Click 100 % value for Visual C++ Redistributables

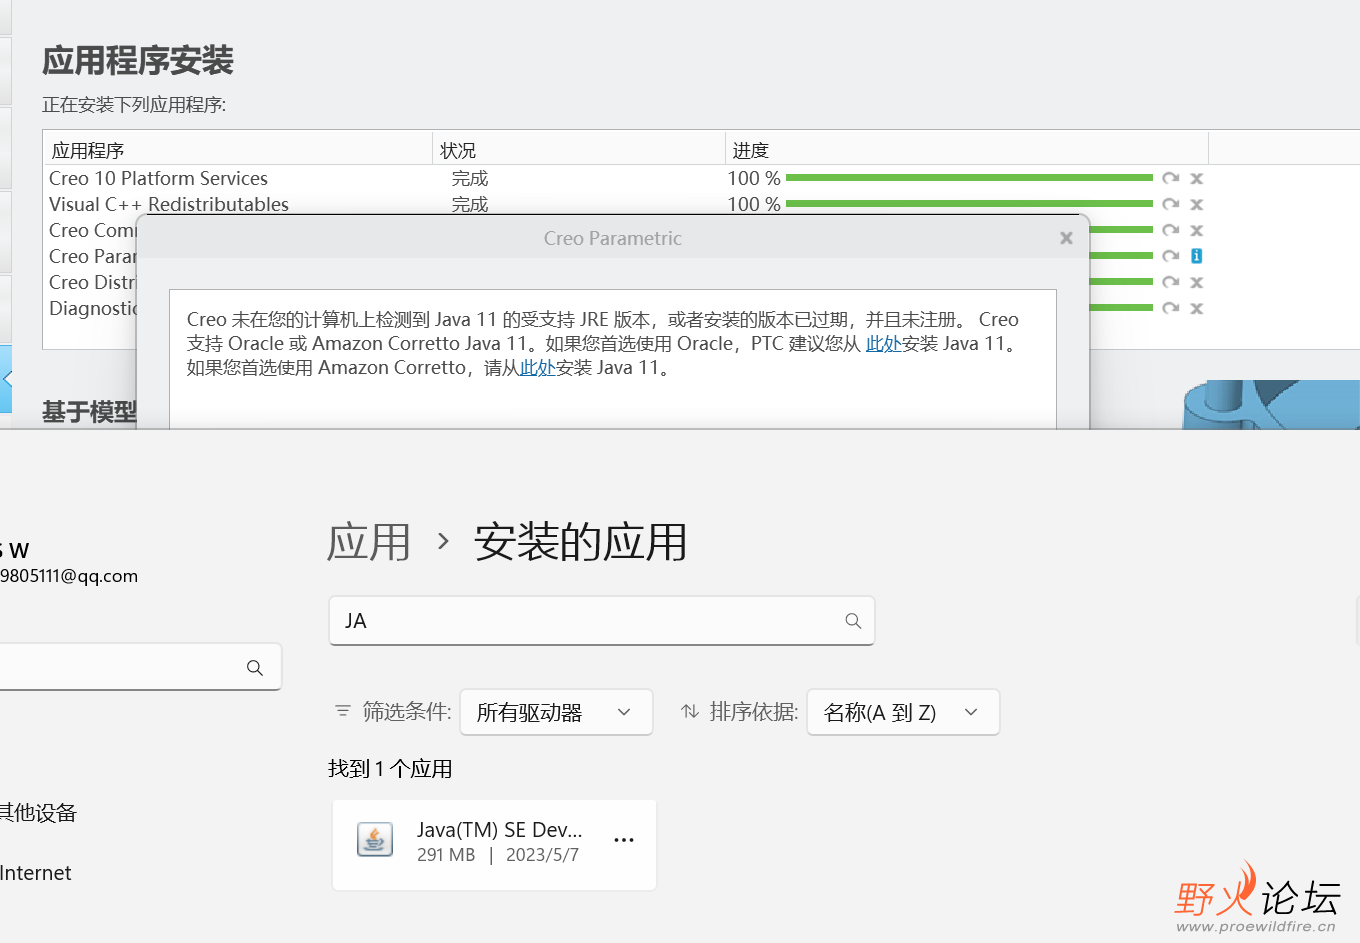pos(754,204)
